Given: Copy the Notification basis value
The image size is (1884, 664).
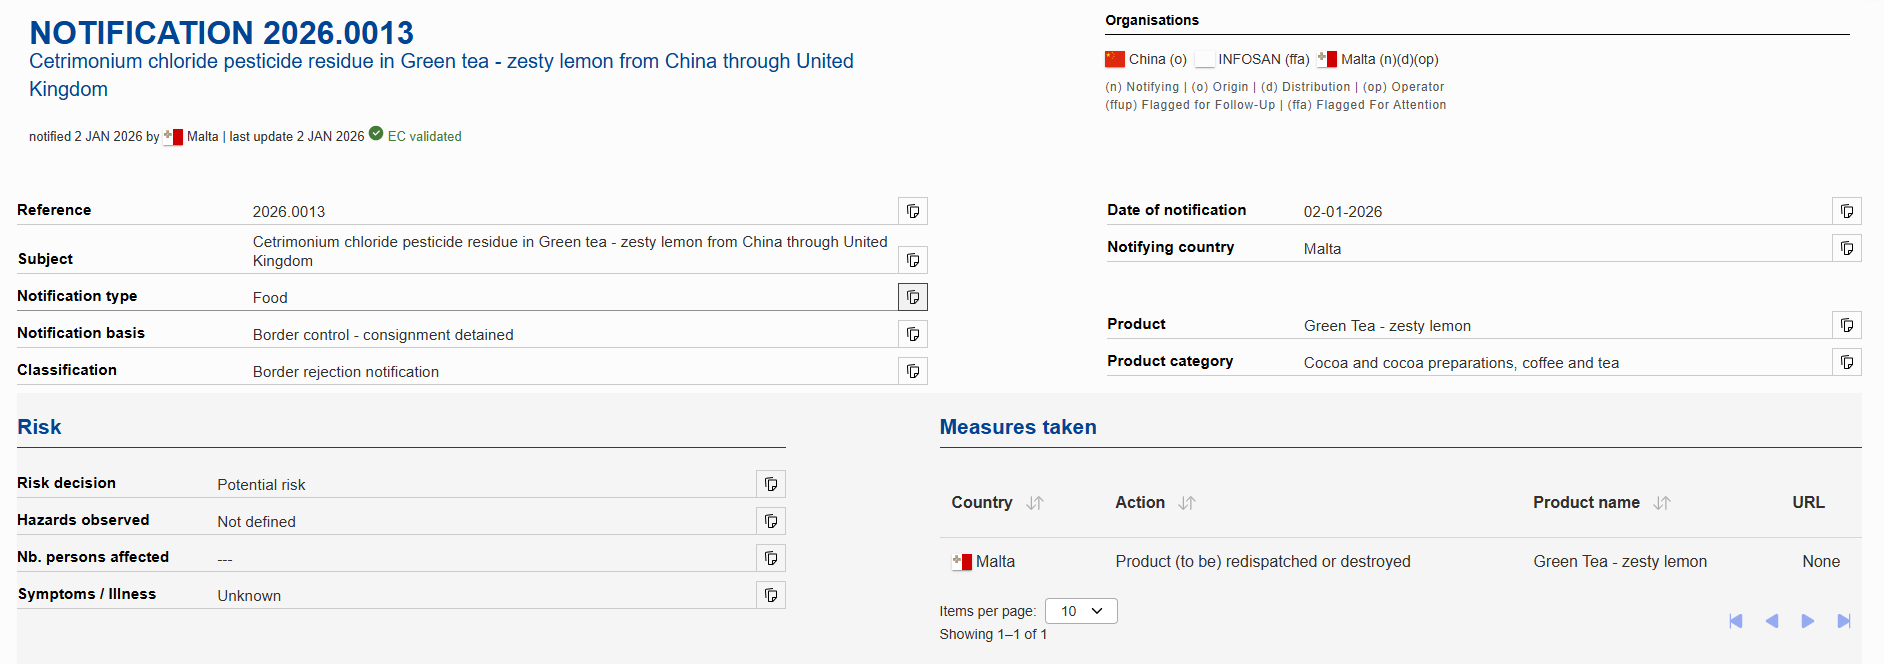Looking at the screenshot, I should pos(913,334).
